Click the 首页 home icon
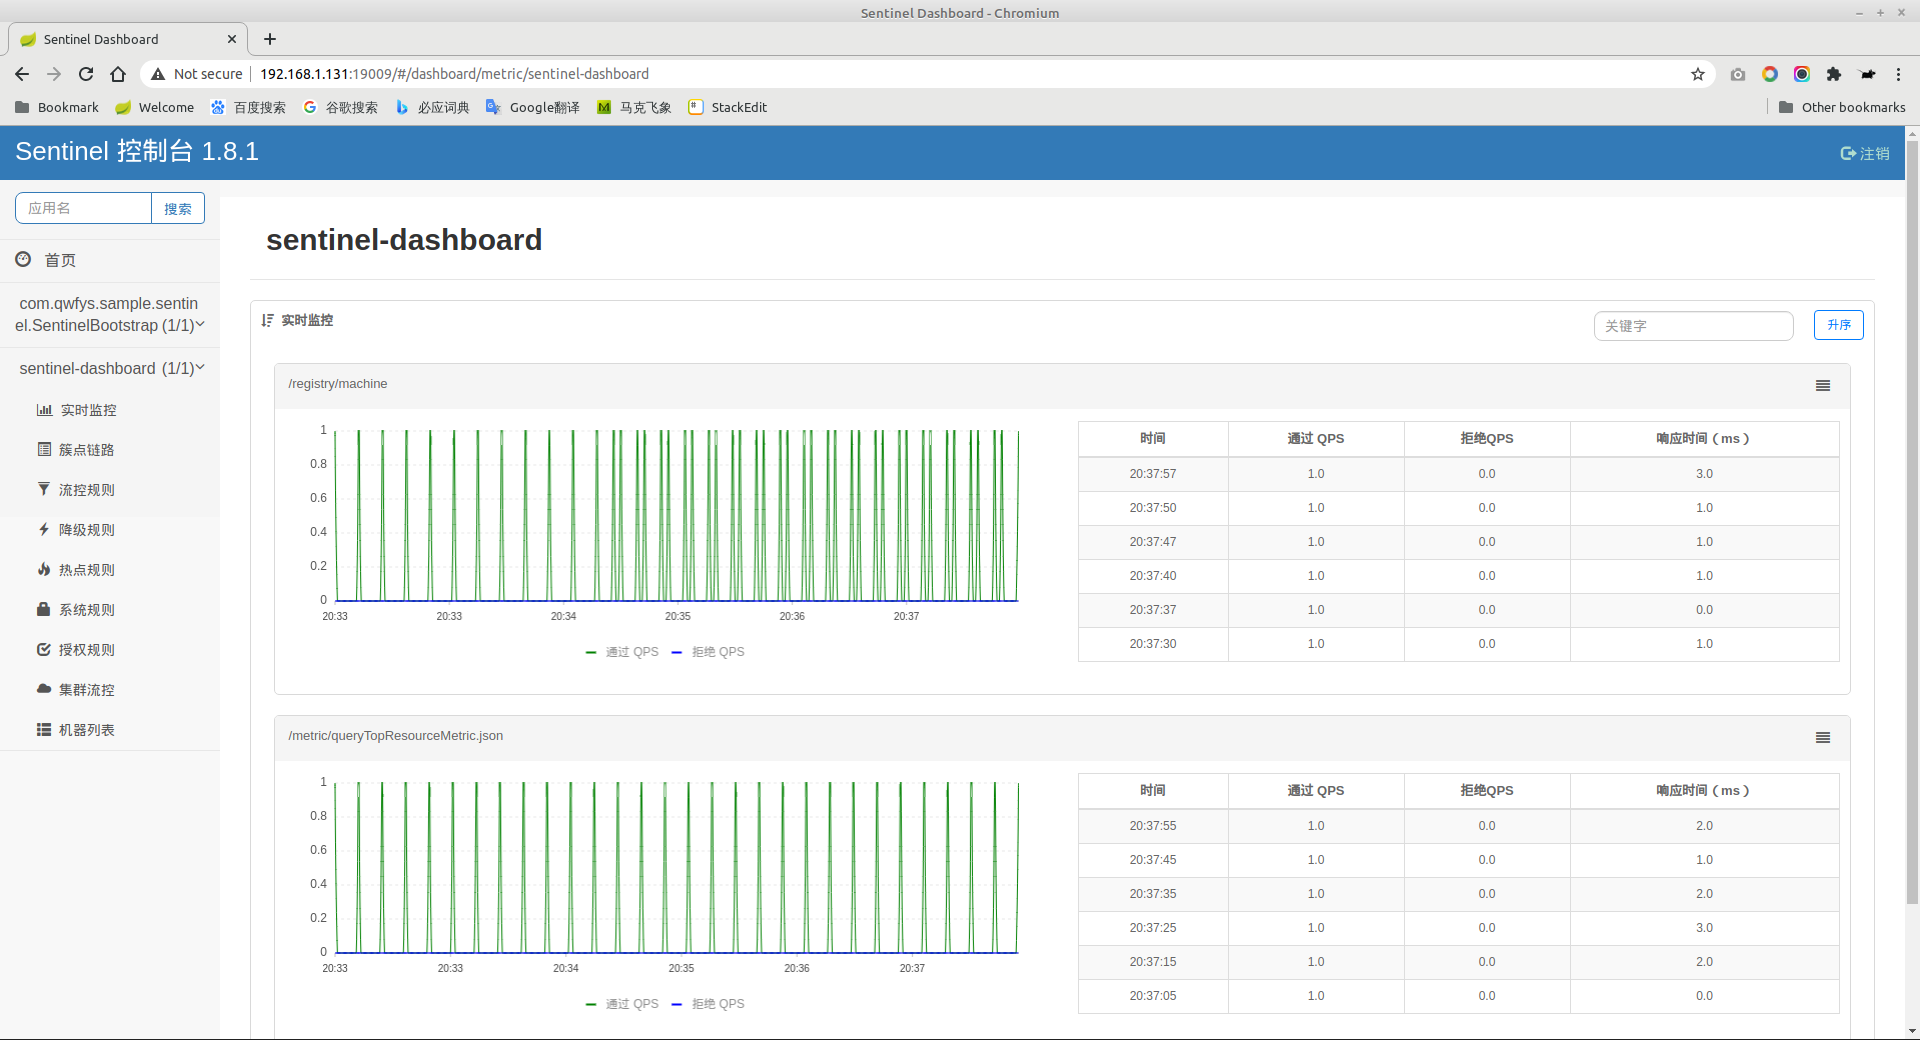 click(x=23, y=259)
